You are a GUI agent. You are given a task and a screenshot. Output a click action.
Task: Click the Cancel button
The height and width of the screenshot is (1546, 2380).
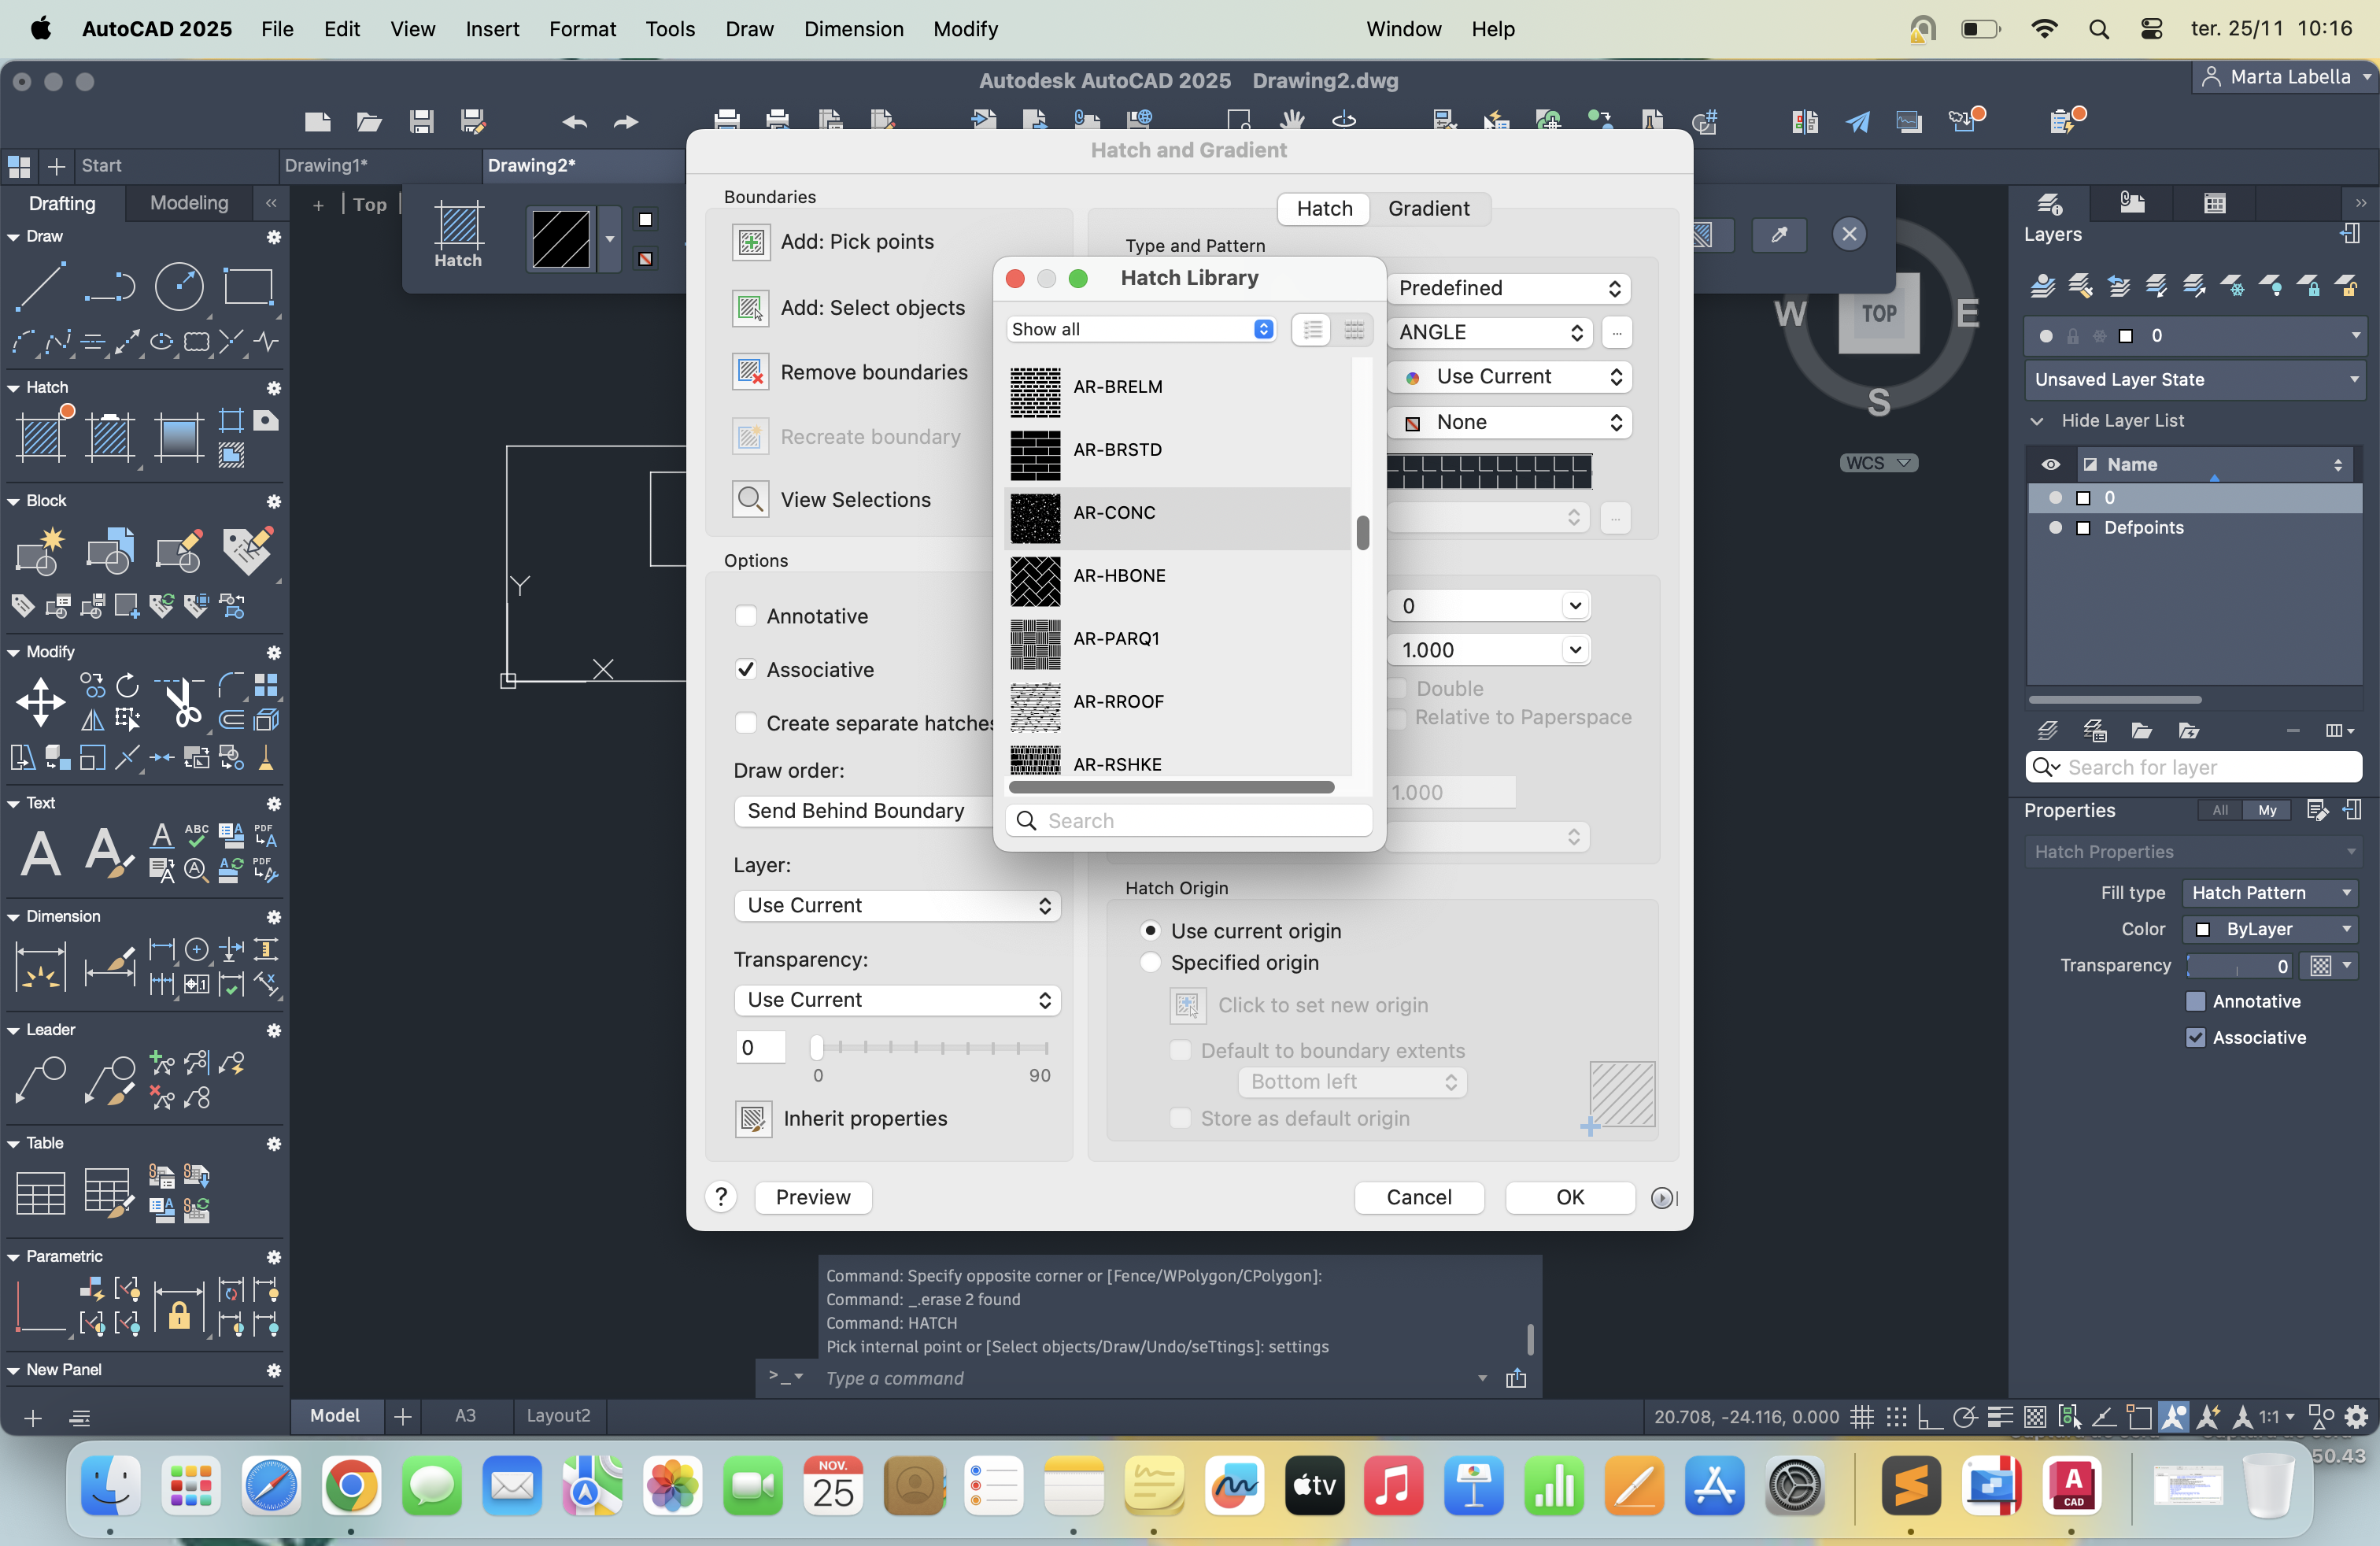coord(1418,1197)
